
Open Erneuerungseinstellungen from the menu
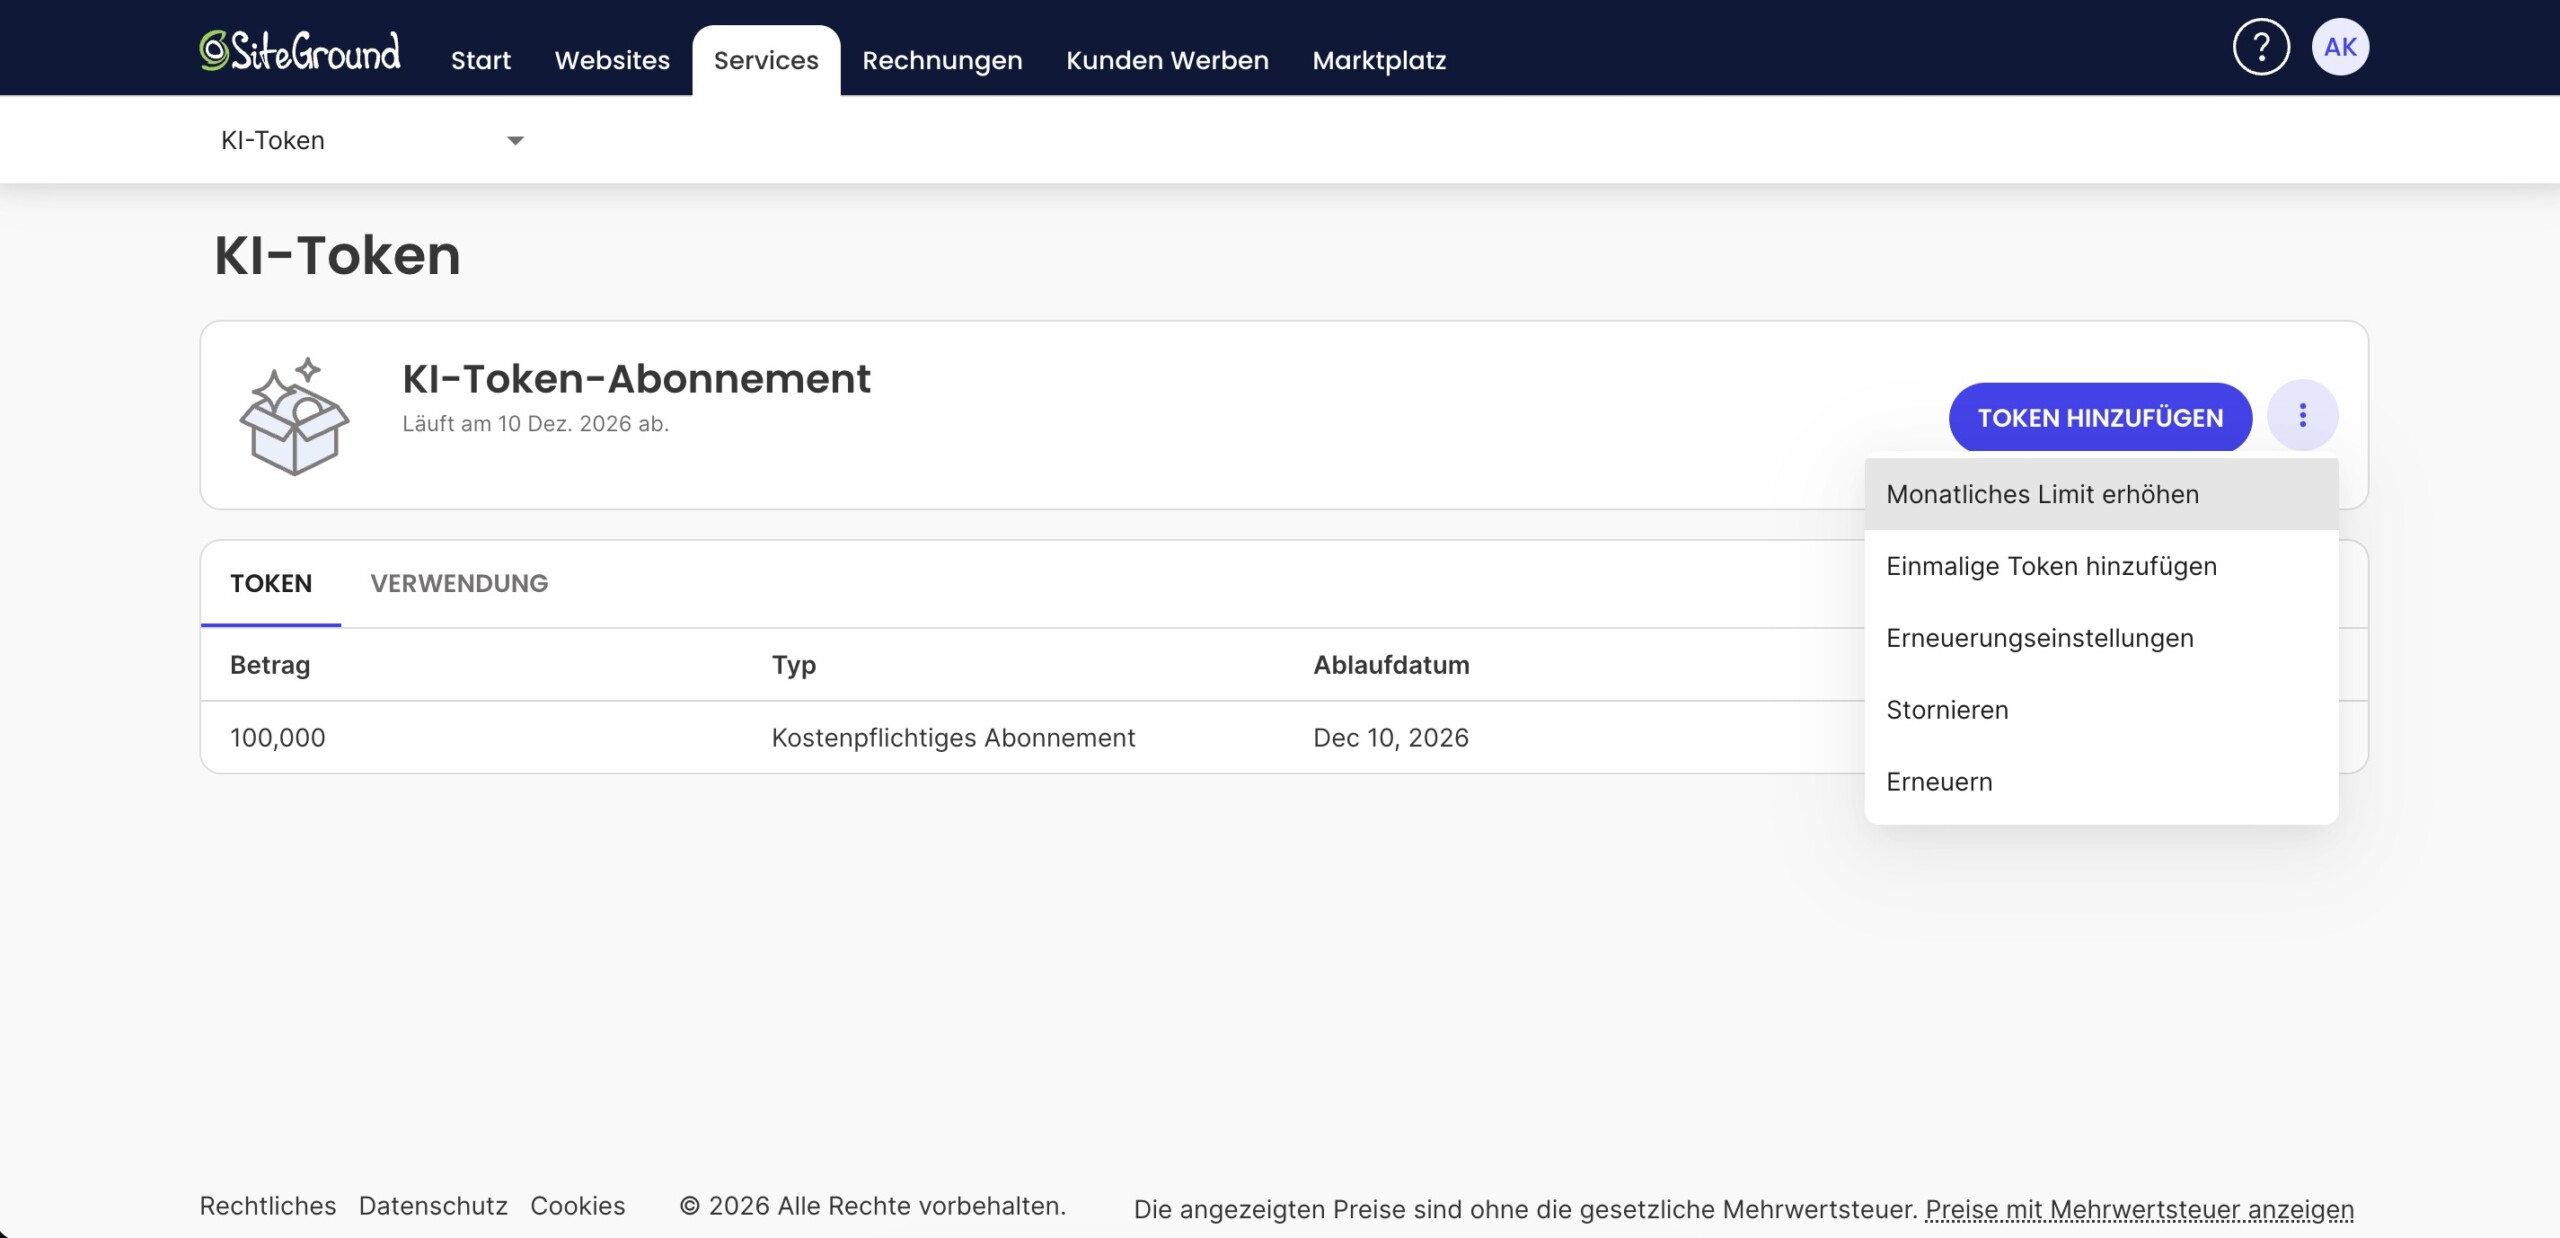click(2101, 638)
